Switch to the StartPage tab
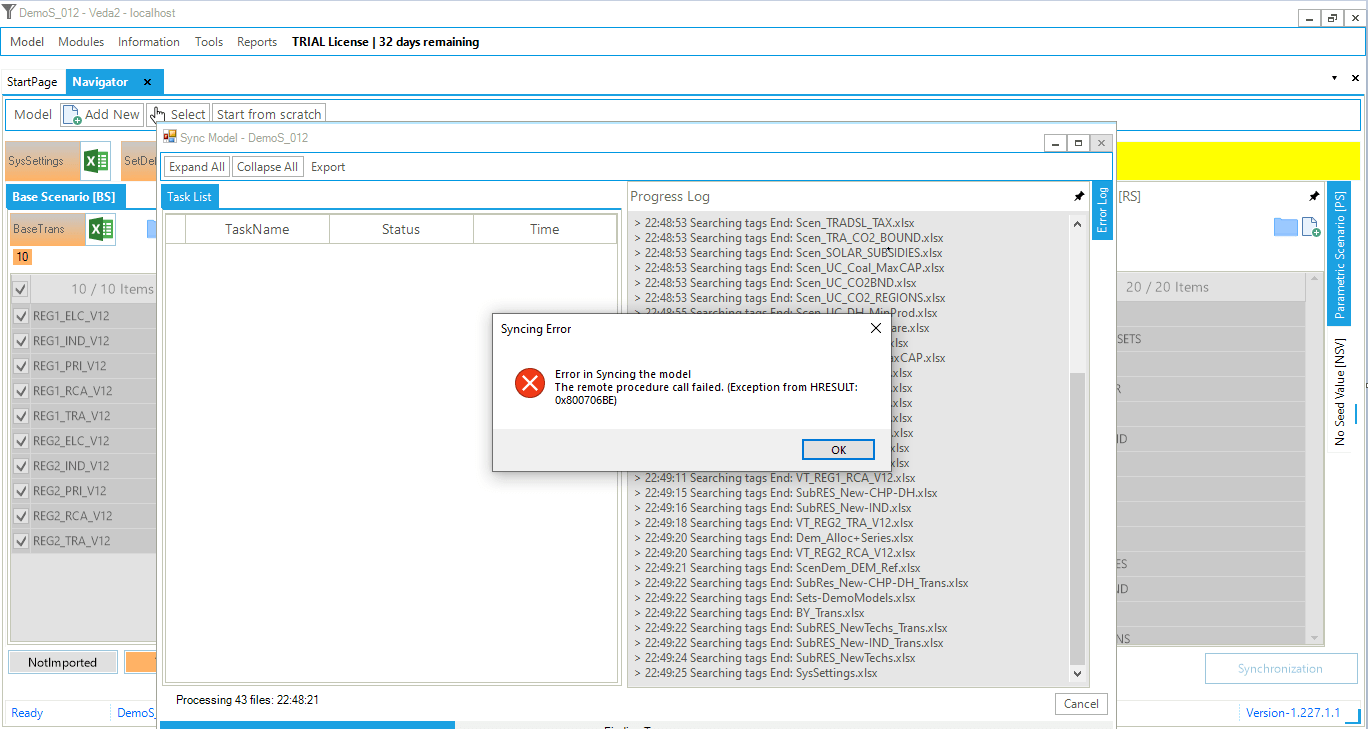Screen dimensions: 1368x729 (x=32, y=81)
